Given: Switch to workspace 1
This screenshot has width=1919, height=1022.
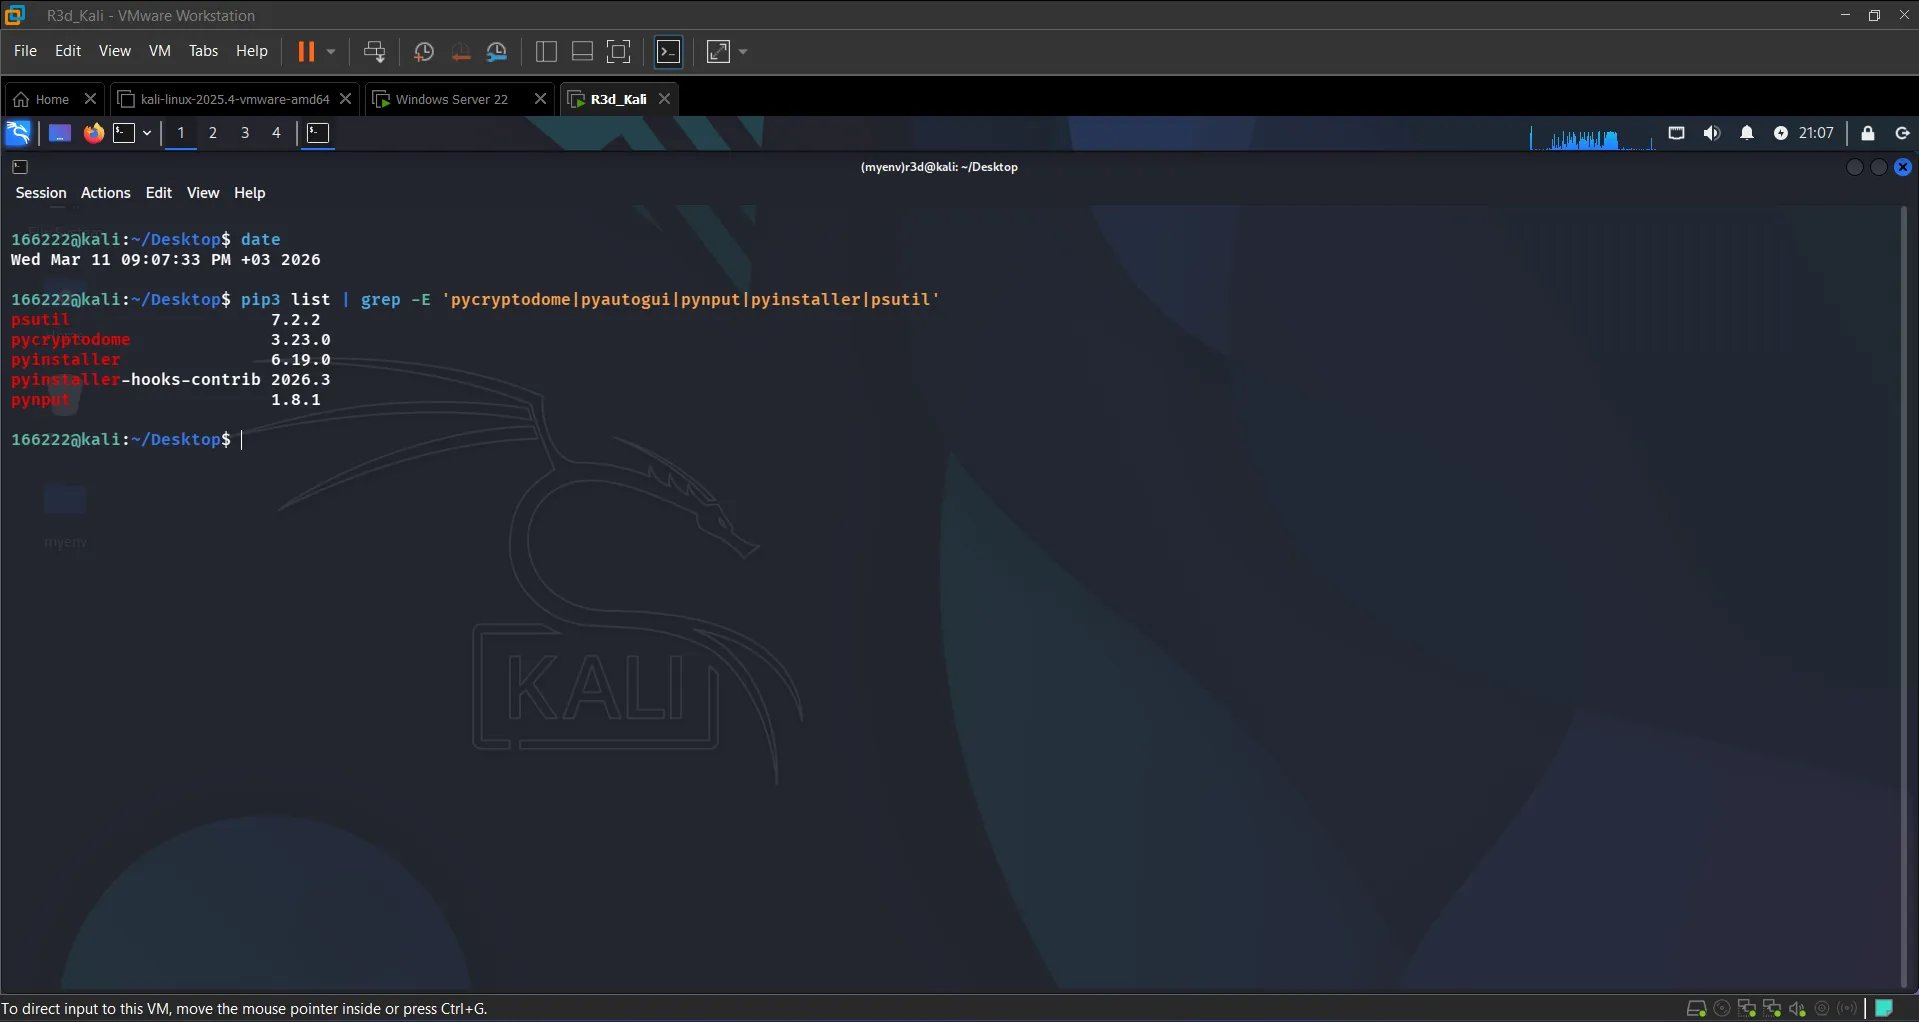Looking at the screenshot, I should click(181, 133).
